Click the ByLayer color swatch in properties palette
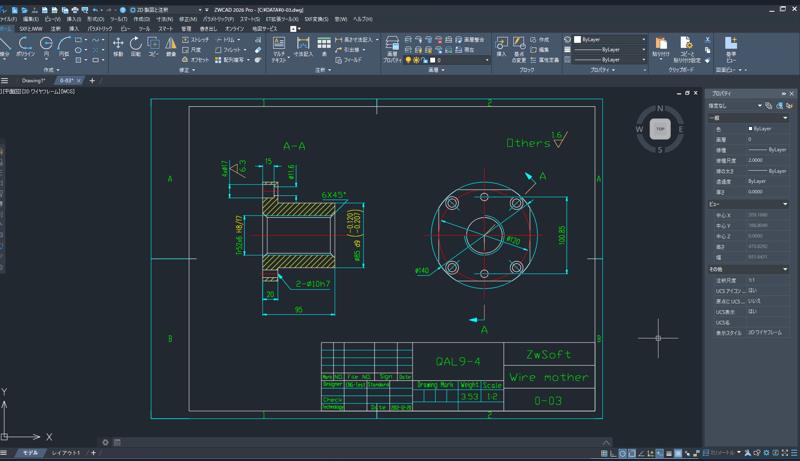Viewport: 800px width, 461px height. 751,128
